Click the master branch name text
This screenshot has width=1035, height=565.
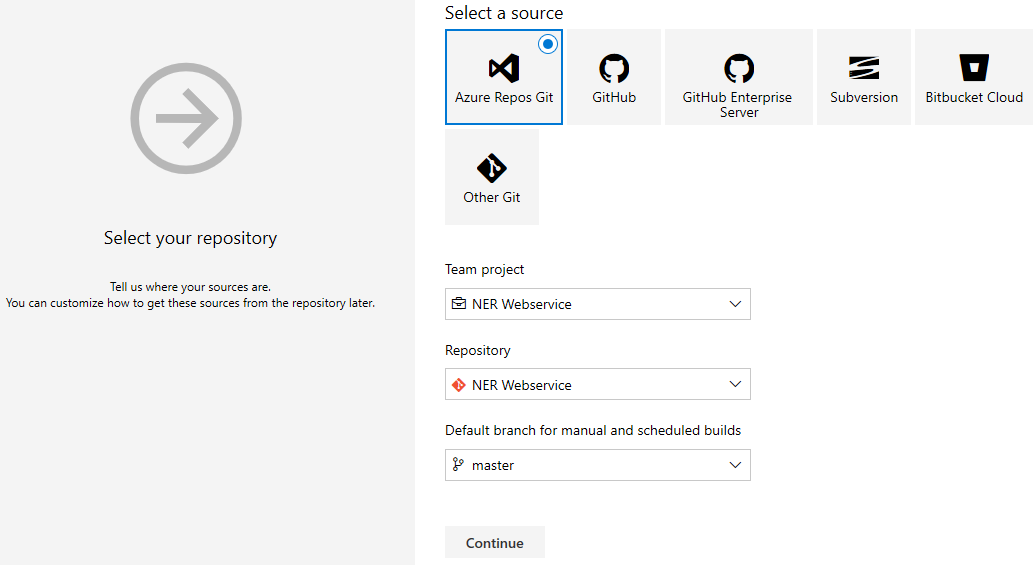pyautogui.click(x=493, y=465)
